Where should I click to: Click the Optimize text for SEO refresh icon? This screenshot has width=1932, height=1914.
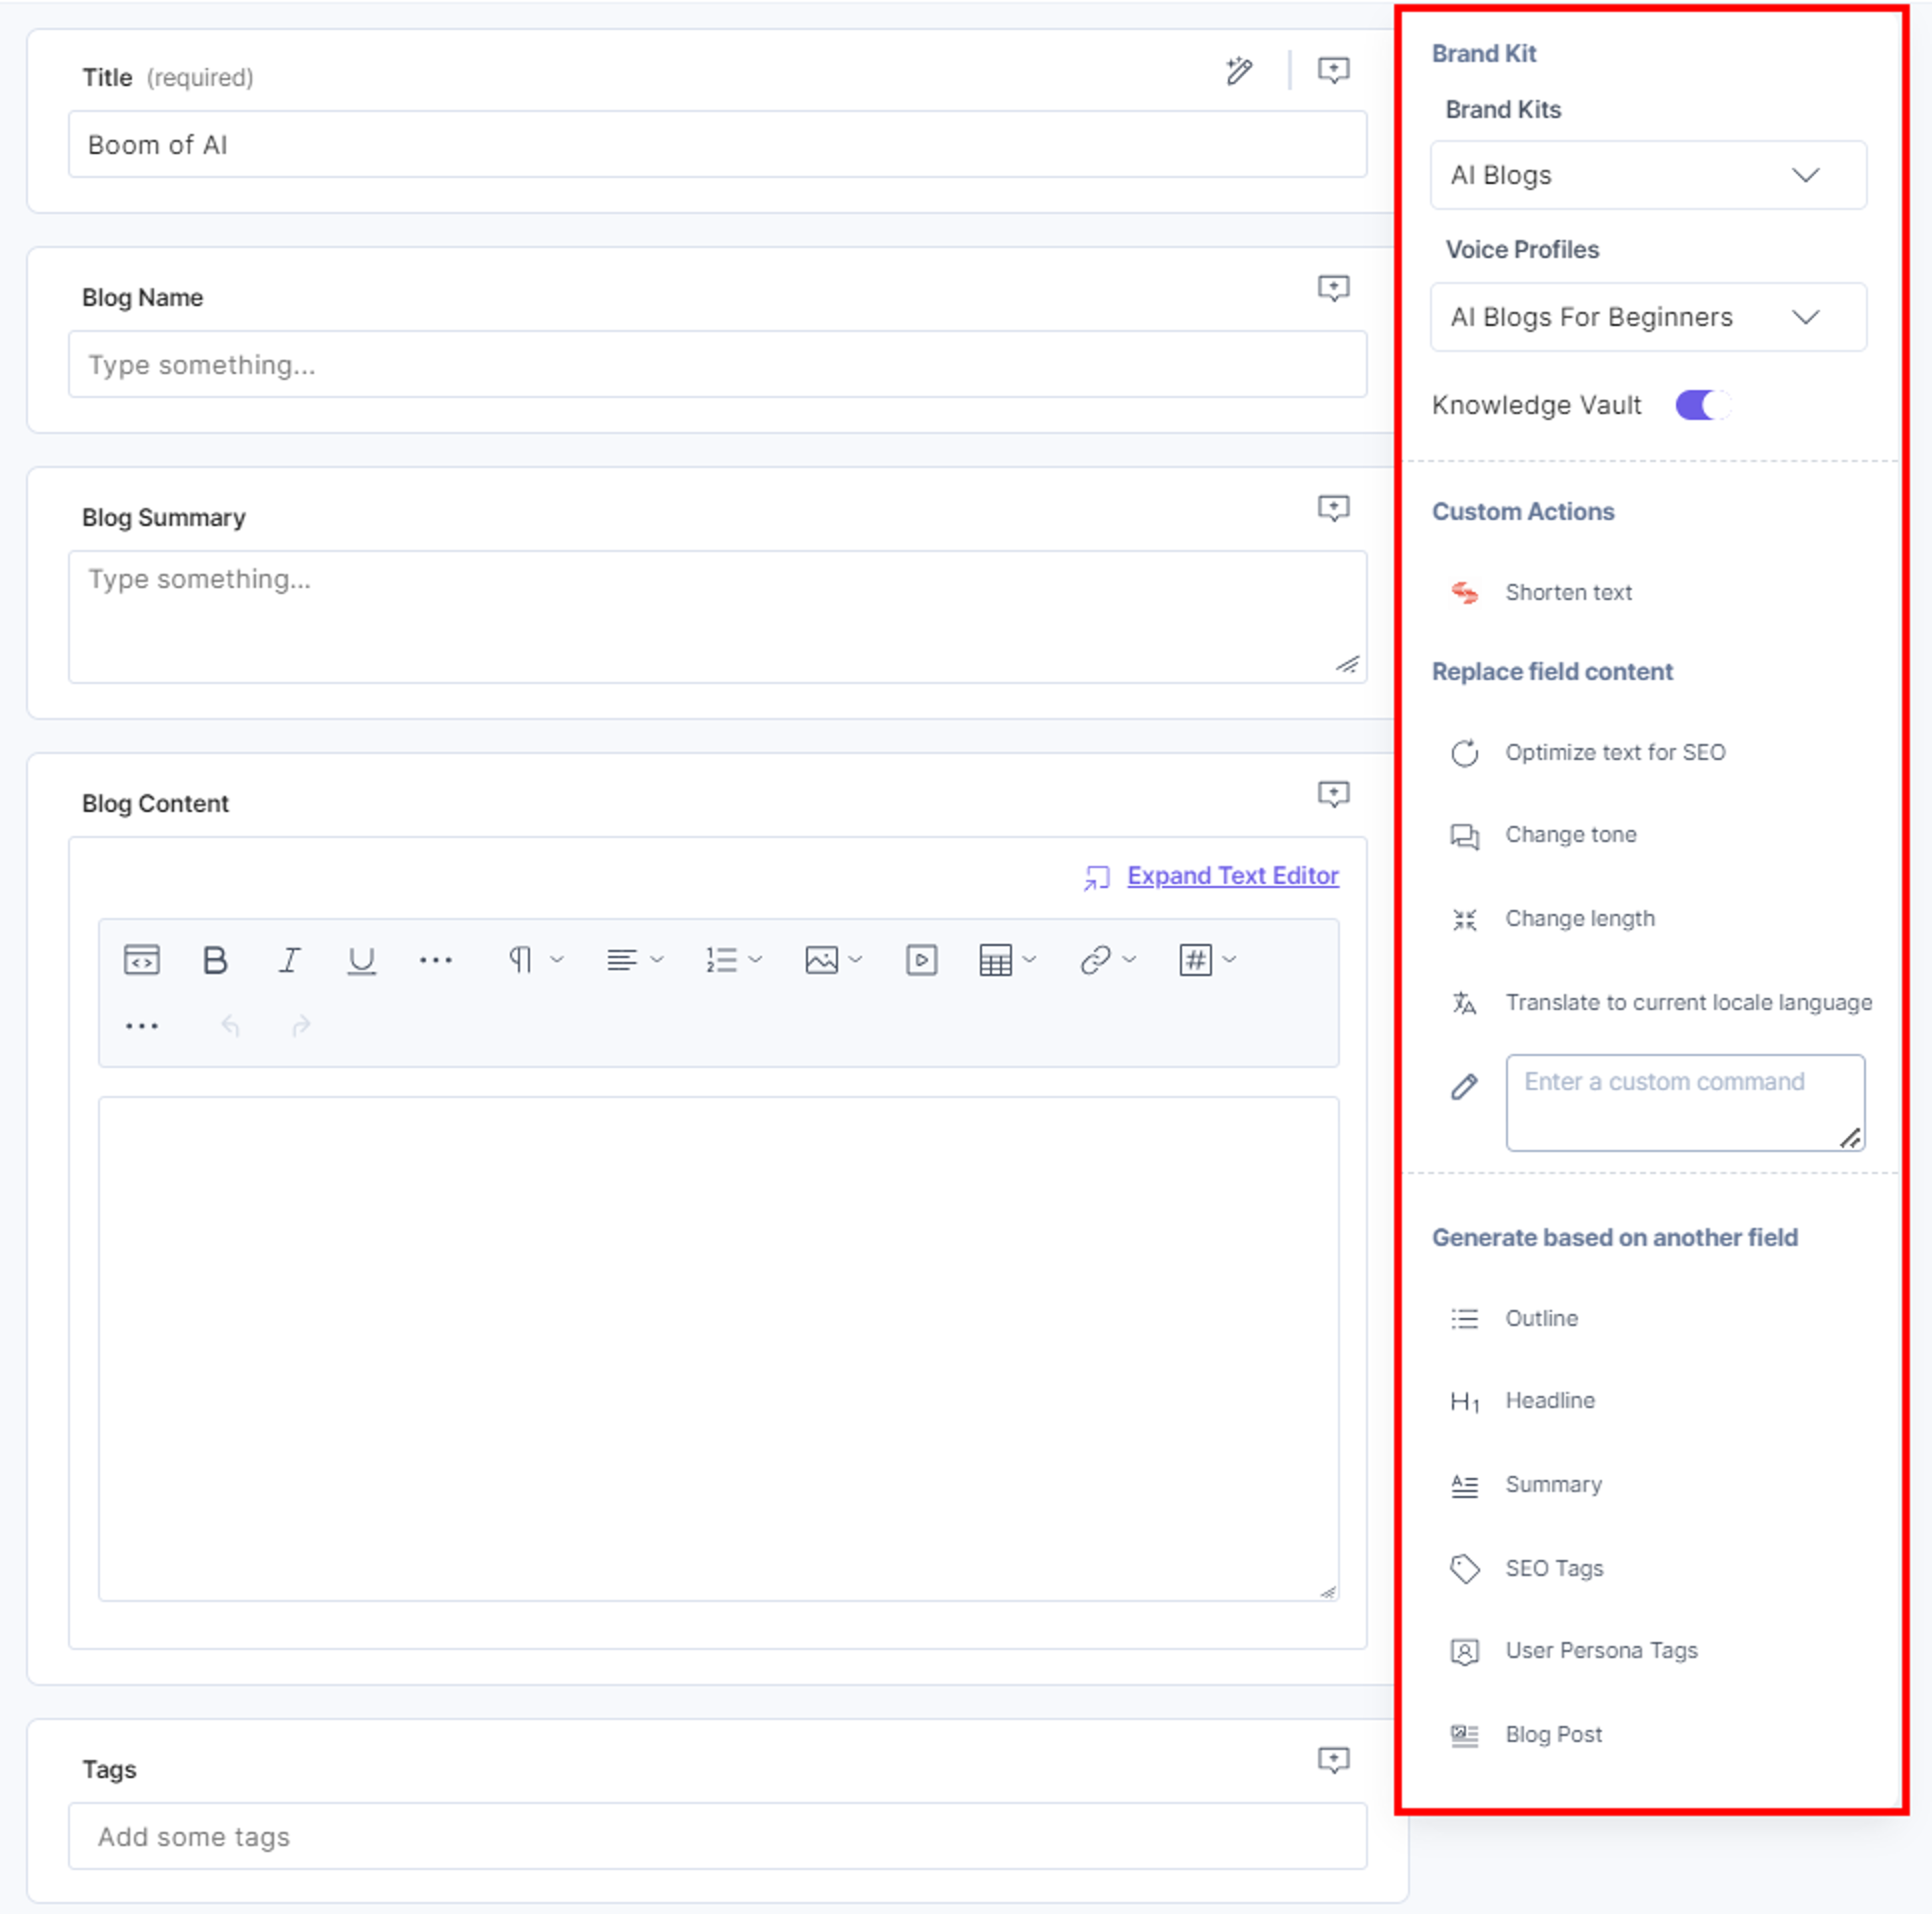point(1464,753)
